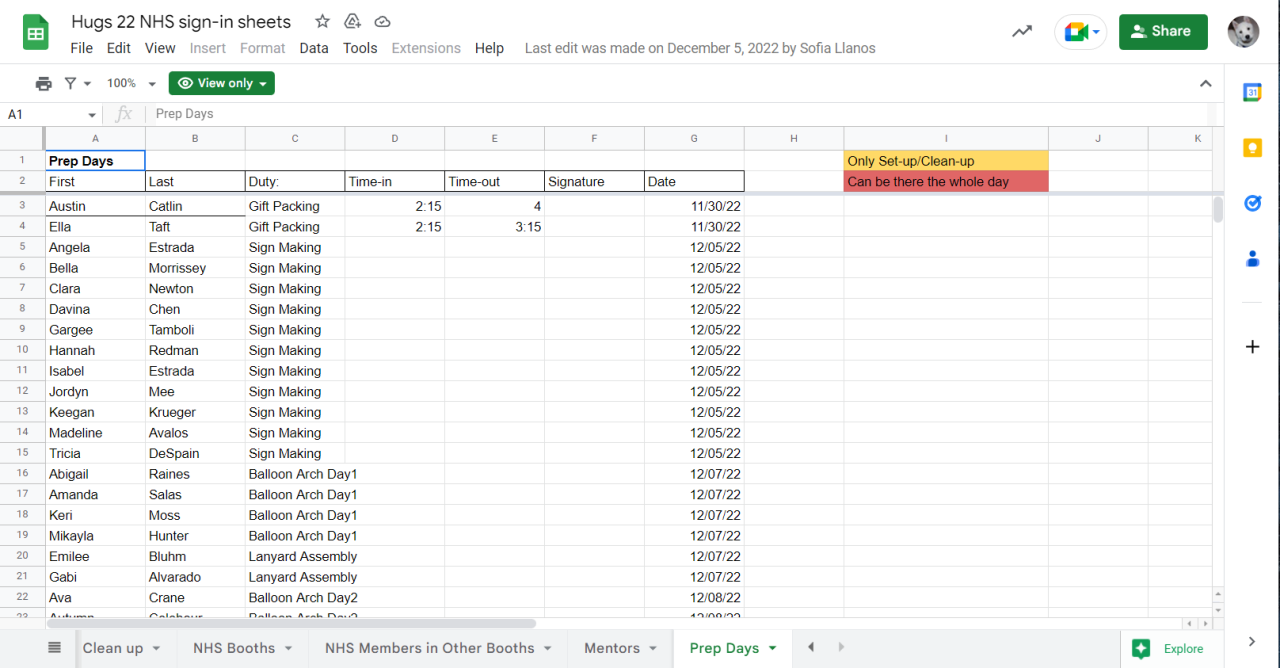This screenshot has height=668, width=1280.
Task: Select the red 'Can be there the whole day' cell
Action: click(945, 182)
